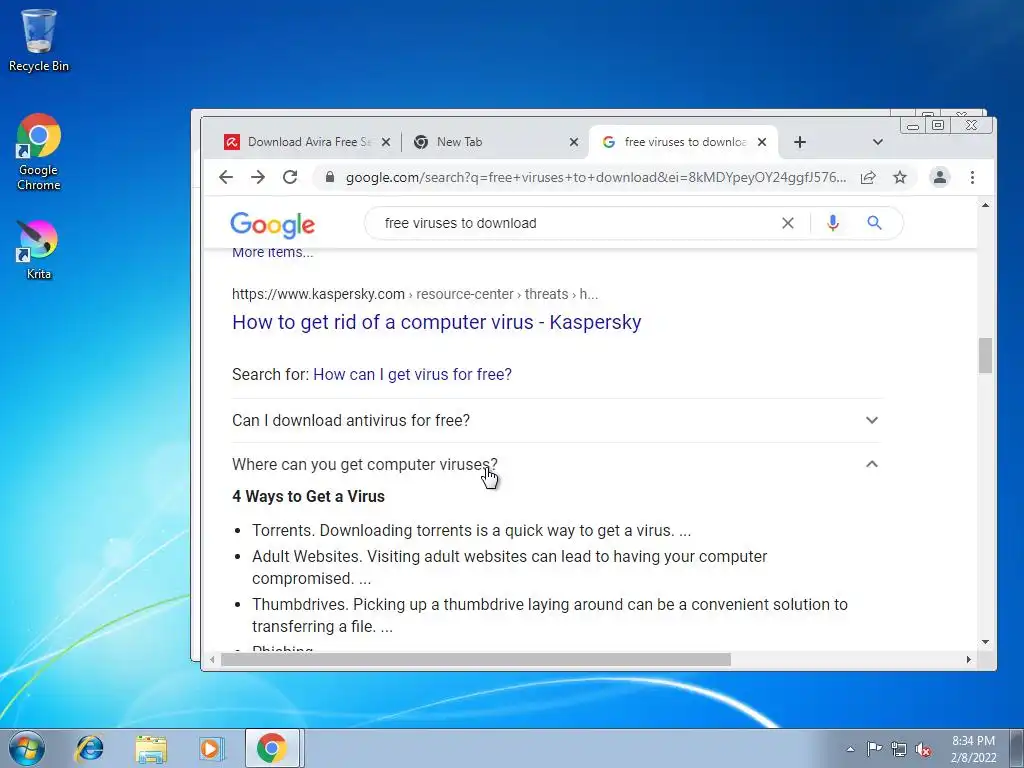
Task: Click horizontal scrollbar right arrow
Action: pyautogui.click(x=968, y=660)
